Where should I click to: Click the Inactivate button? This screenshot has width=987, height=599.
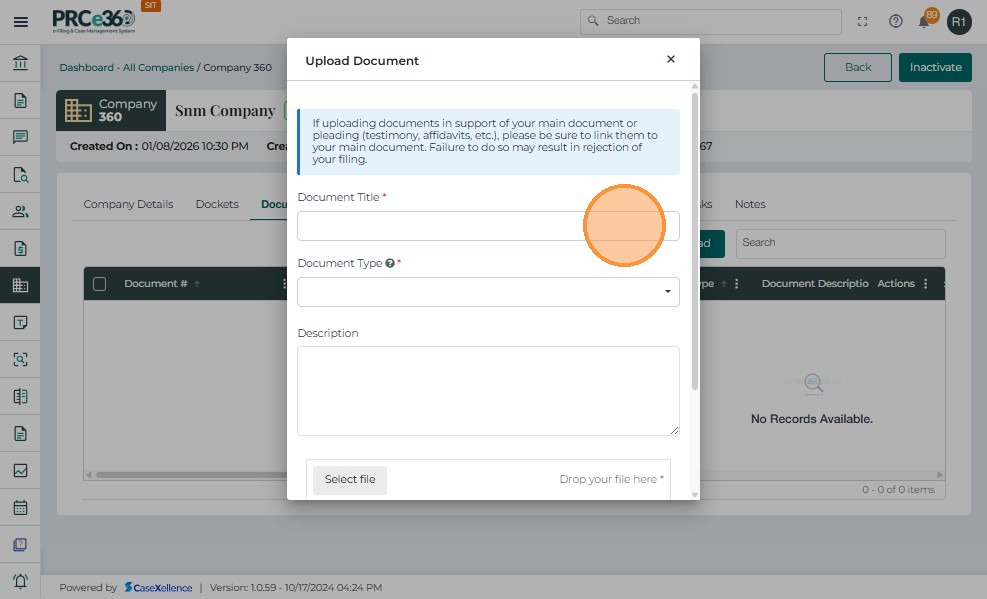click(935, 67)
